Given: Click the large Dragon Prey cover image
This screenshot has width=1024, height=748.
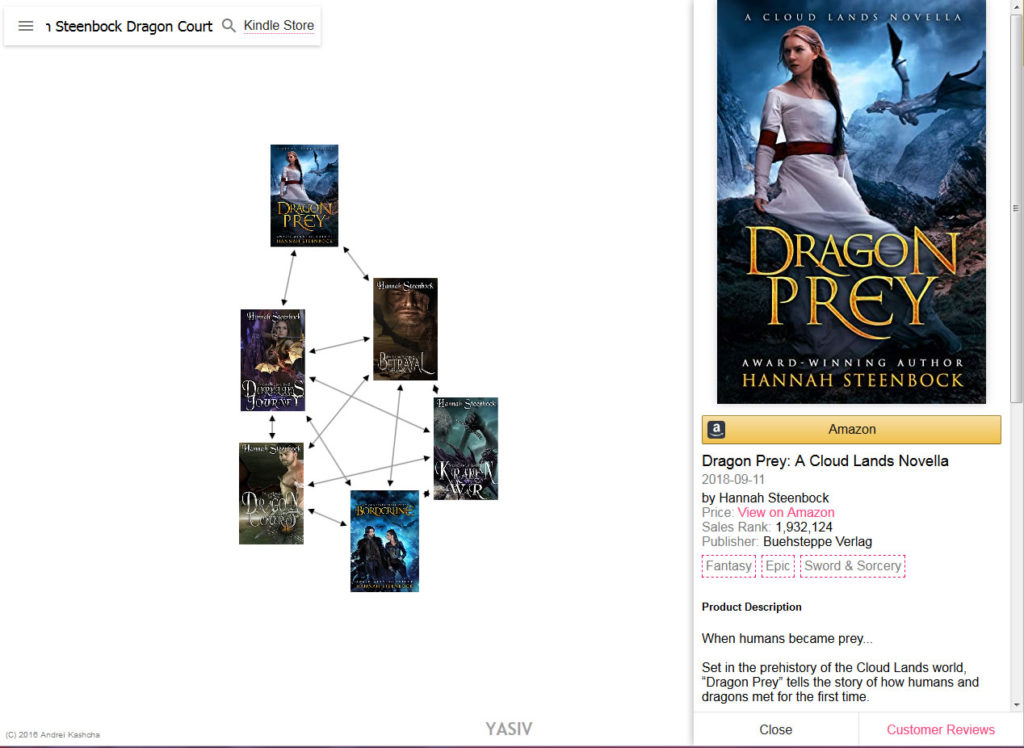Looking at the screenshot, I should click(x=851, y=201).
